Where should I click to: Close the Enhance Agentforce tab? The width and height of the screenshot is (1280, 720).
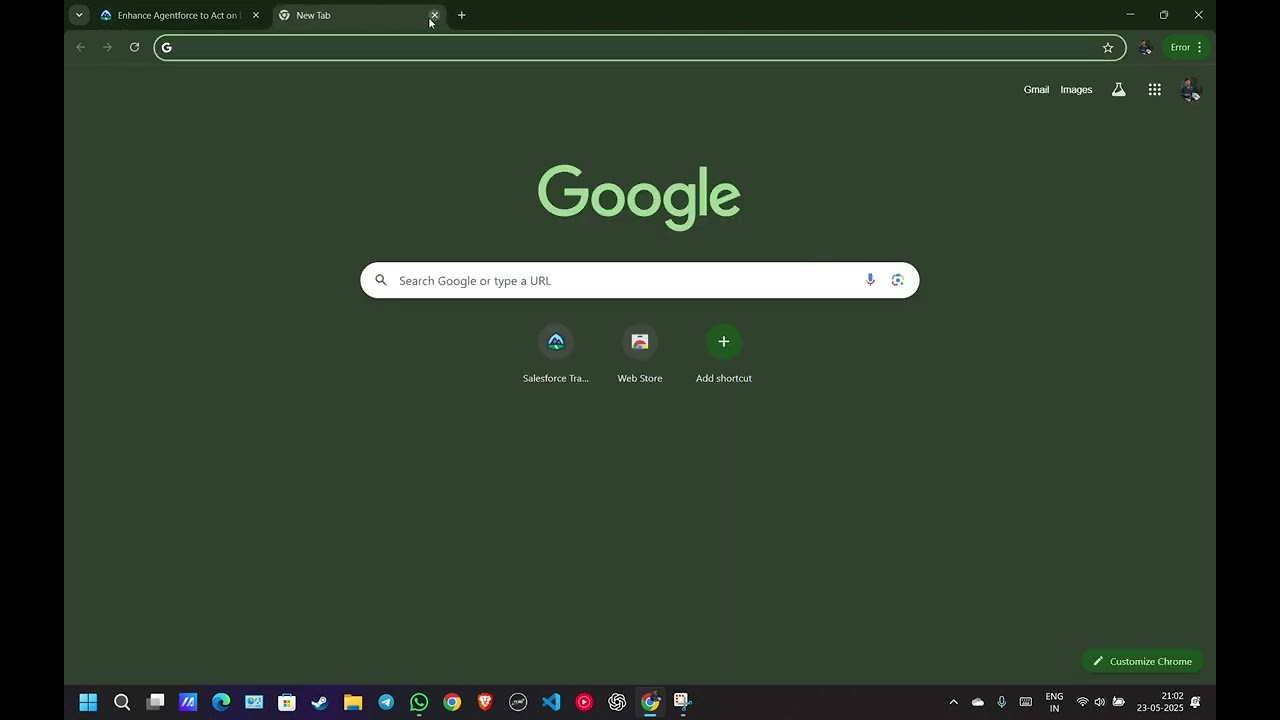point(256,15)
